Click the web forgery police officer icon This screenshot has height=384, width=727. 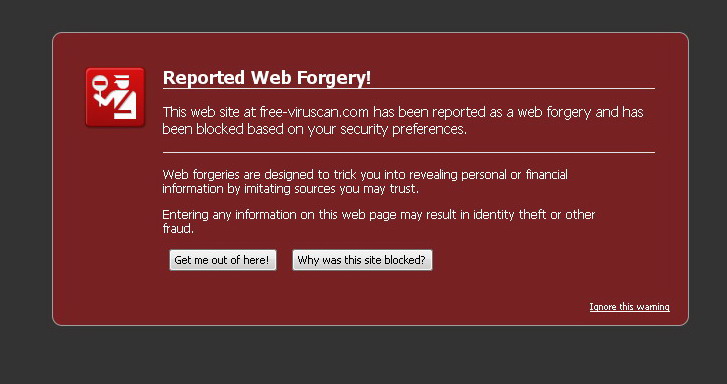[115, 97]
